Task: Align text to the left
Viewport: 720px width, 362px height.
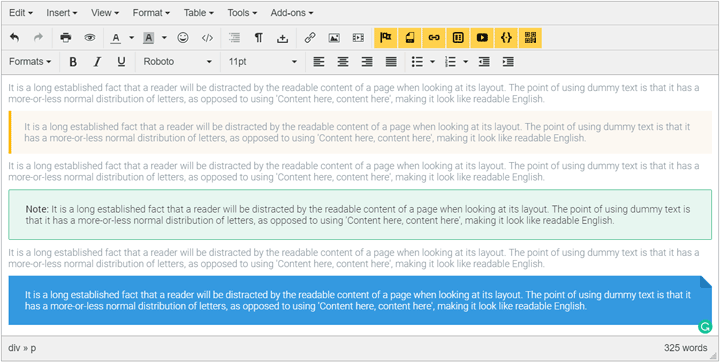Action: [319, 62]
